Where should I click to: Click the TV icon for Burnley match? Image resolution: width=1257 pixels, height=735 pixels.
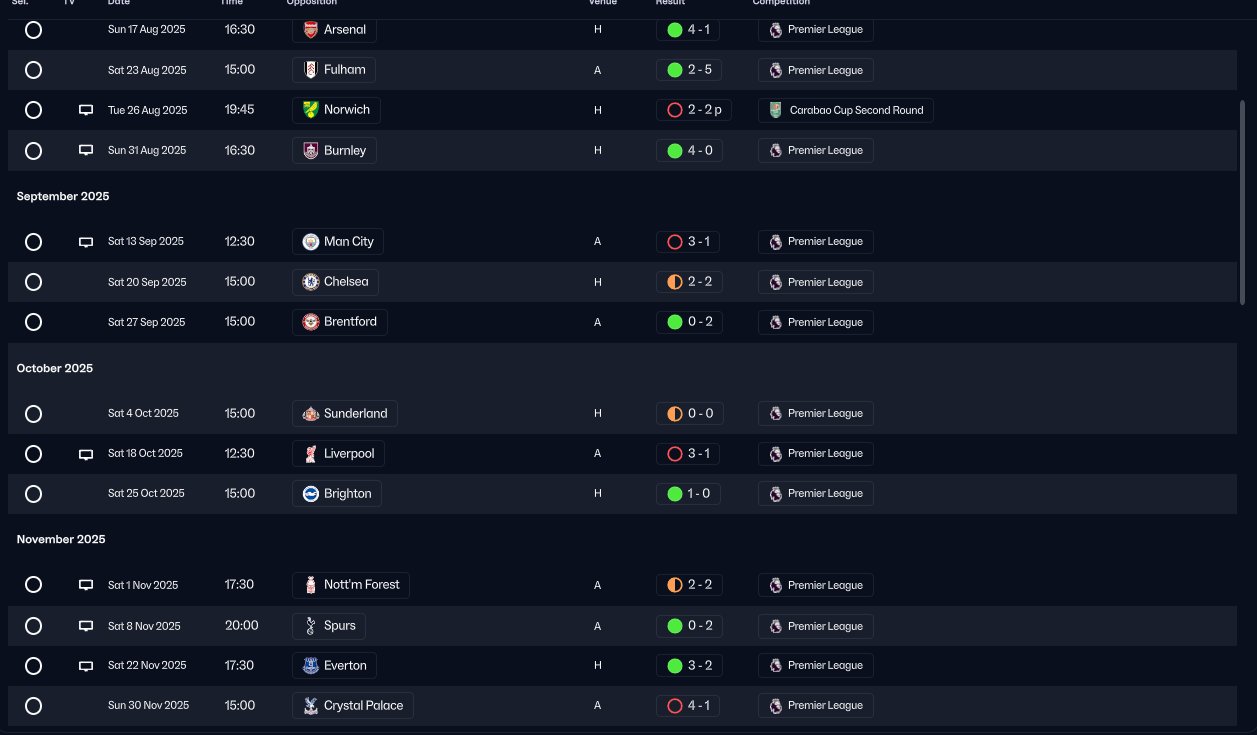coord(86,151)
